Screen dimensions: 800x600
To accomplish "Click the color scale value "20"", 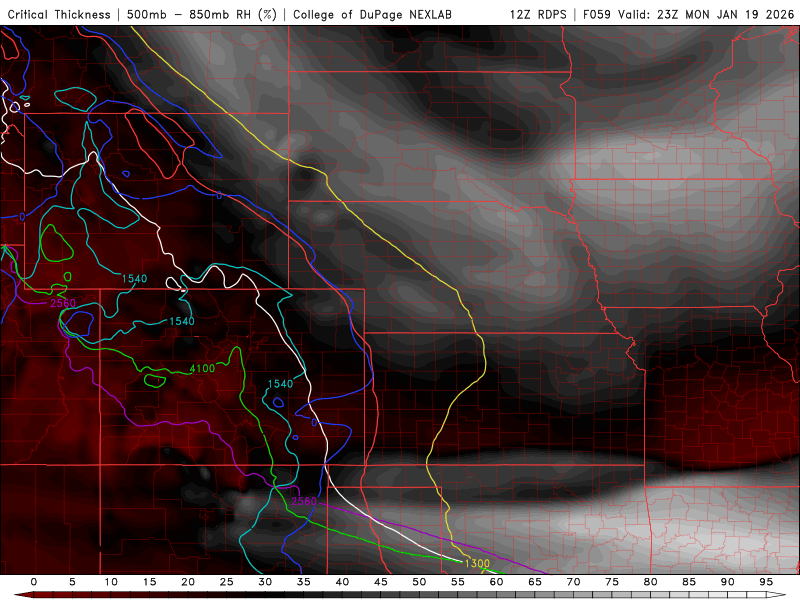I will [x=188, y=582].
